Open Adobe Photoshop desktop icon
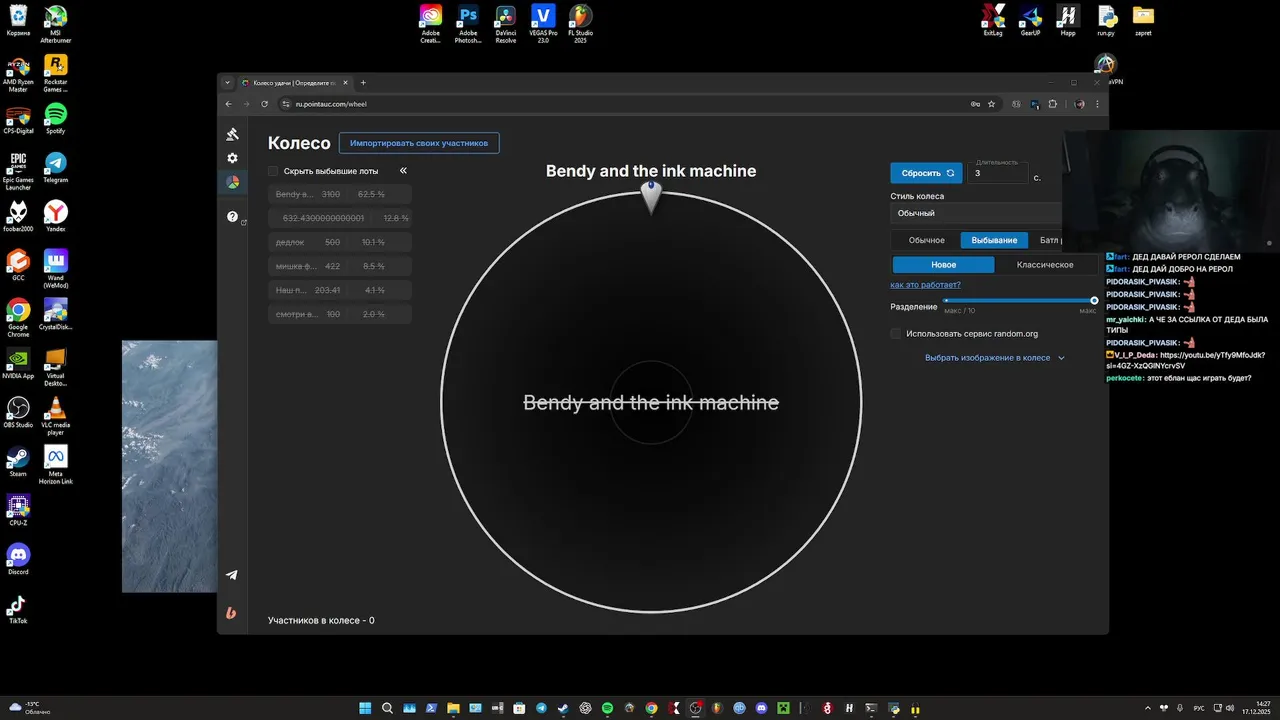The image size is (1280, 720). (468, 23)
